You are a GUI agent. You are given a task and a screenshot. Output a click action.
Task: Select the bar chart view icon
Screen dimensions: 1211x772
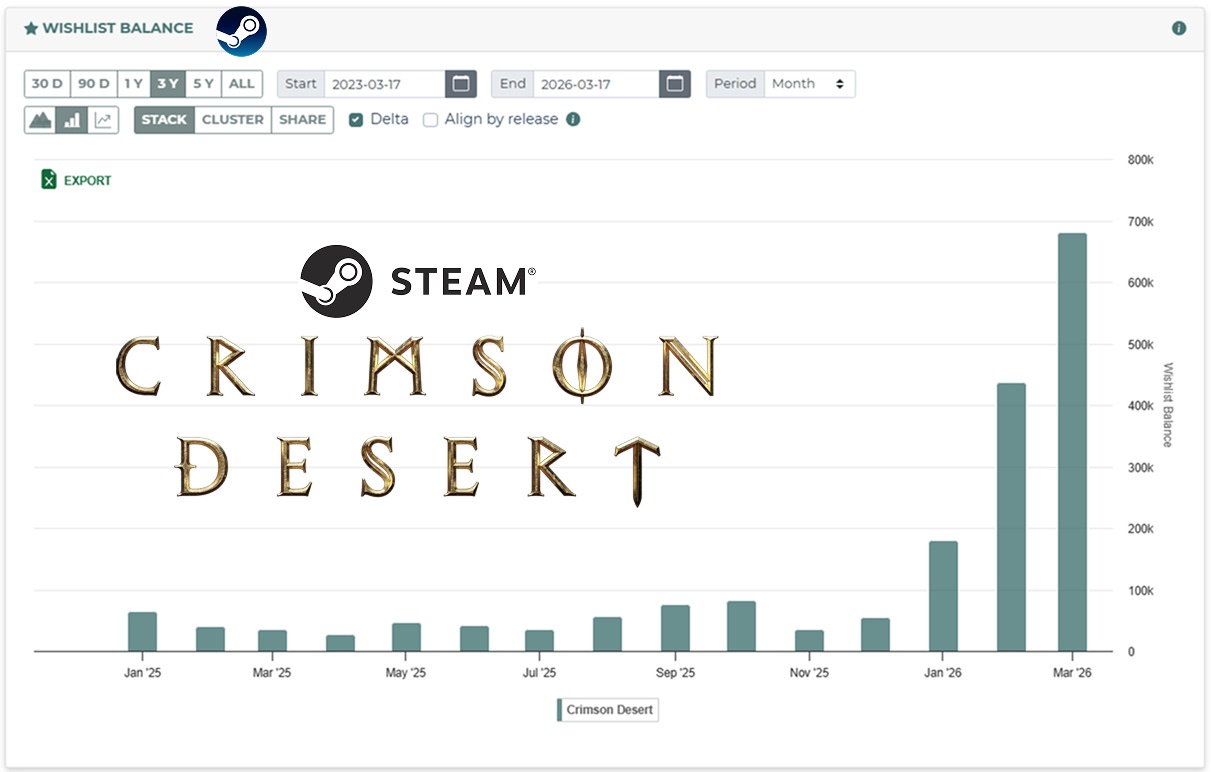72,120
